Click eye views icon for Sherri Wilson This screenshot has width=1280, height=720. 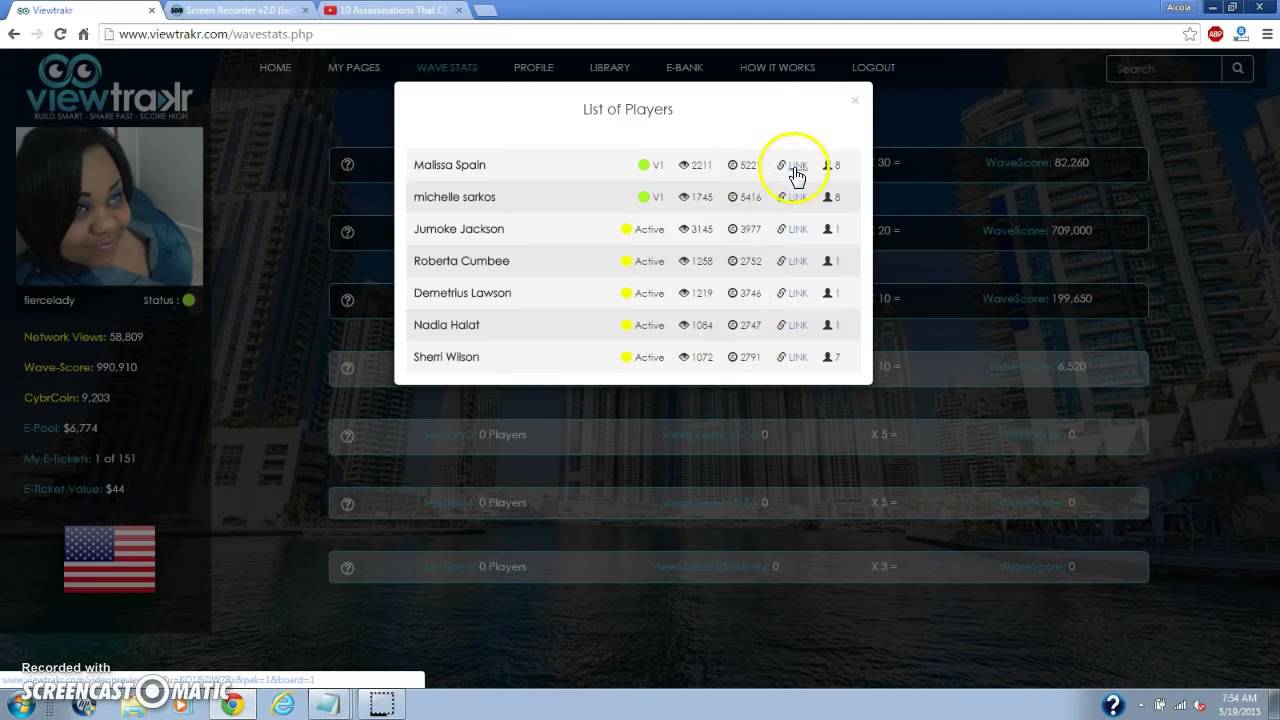684,357
